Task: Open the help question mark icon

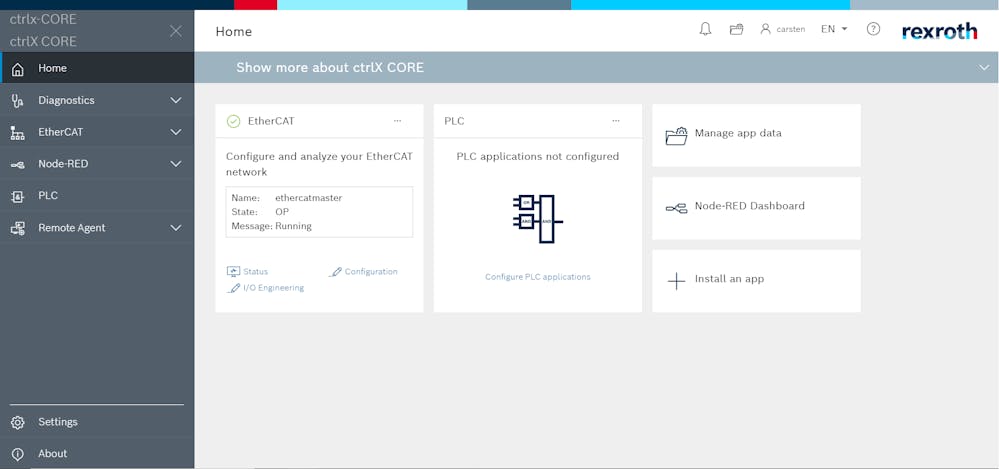Action: tap(873, 29)
